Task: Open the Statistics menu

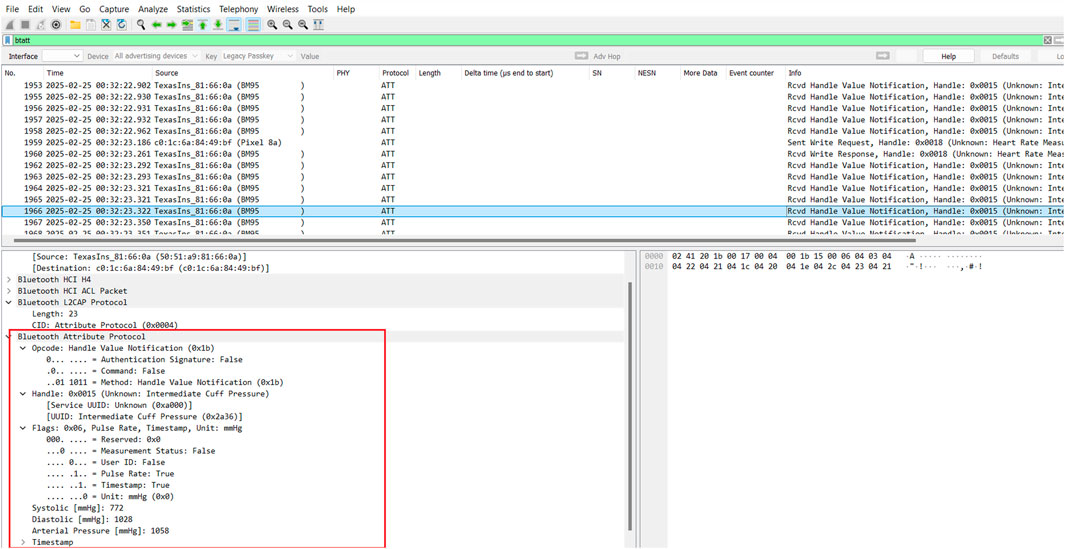Action: coord(194,9)
